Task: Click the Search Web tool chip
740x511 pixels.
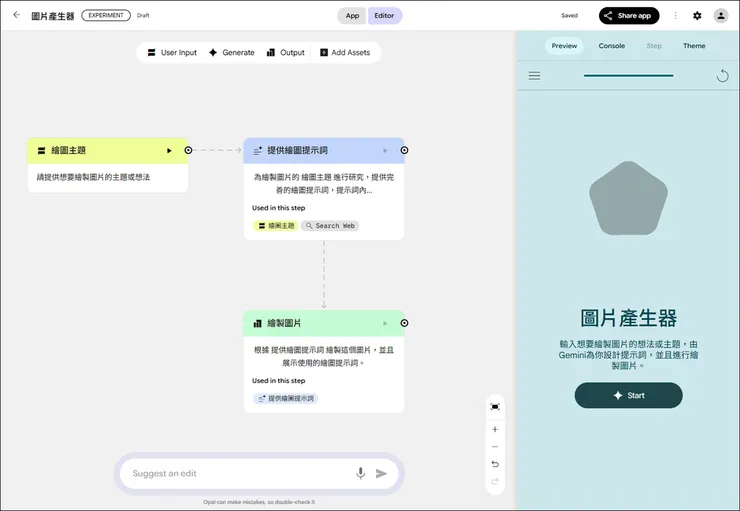Action: (330, 226)
